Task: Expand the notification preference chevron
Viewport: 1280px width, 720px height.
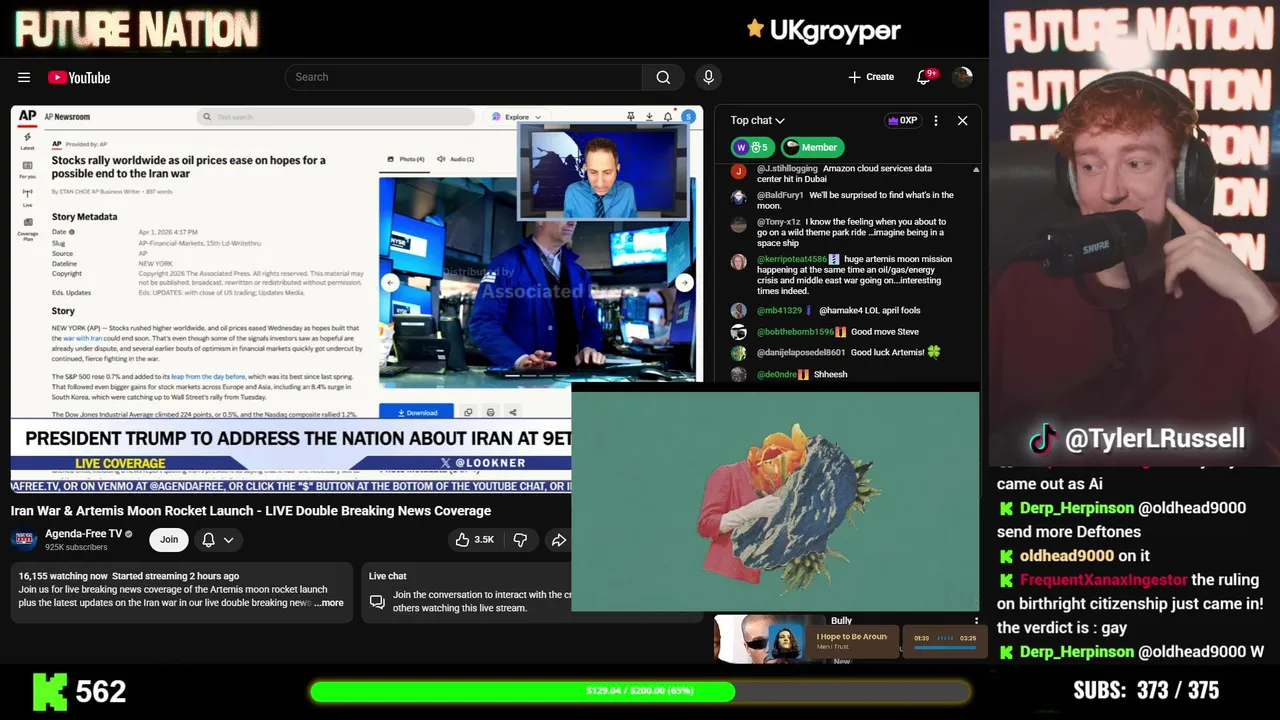Action: coord(229,540)
